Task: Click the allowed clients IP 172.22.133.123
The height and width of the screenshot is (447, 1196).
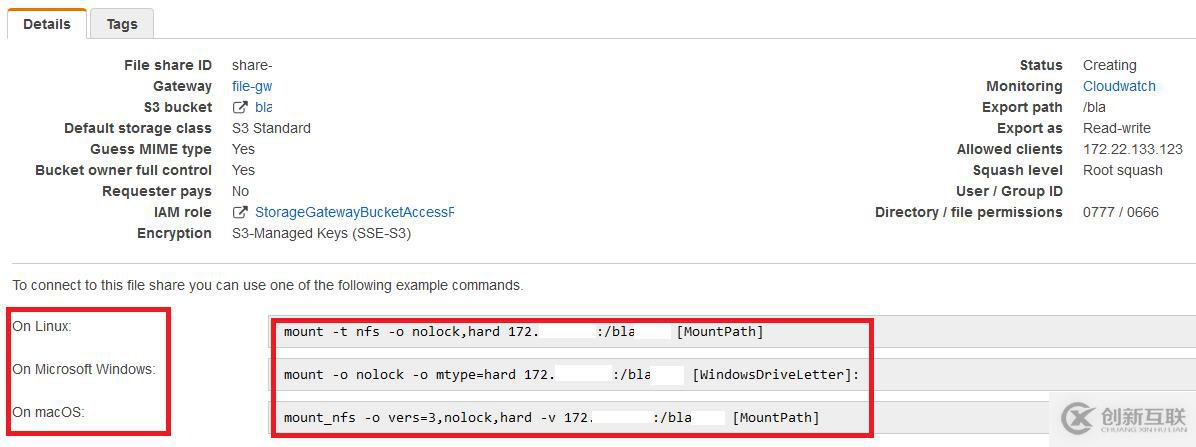Action: [x=1132, y=149]
